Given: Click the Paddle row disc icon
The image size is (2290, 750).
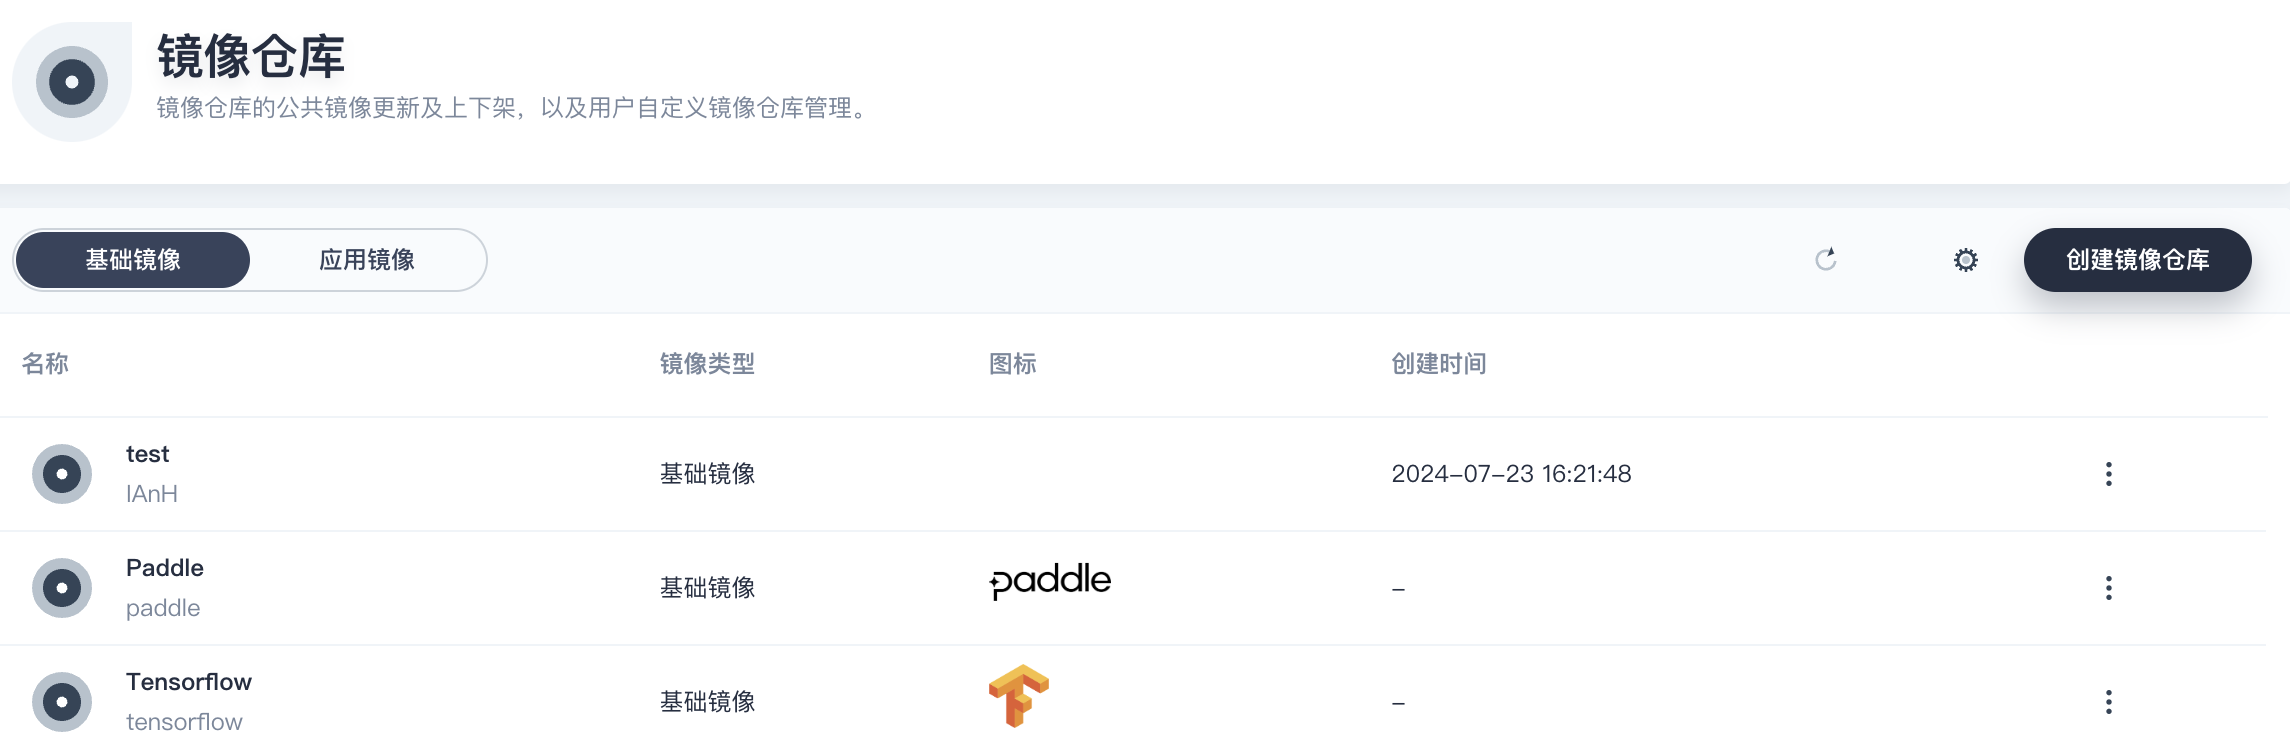Looking at the screenshot, I should coord(62,588).
